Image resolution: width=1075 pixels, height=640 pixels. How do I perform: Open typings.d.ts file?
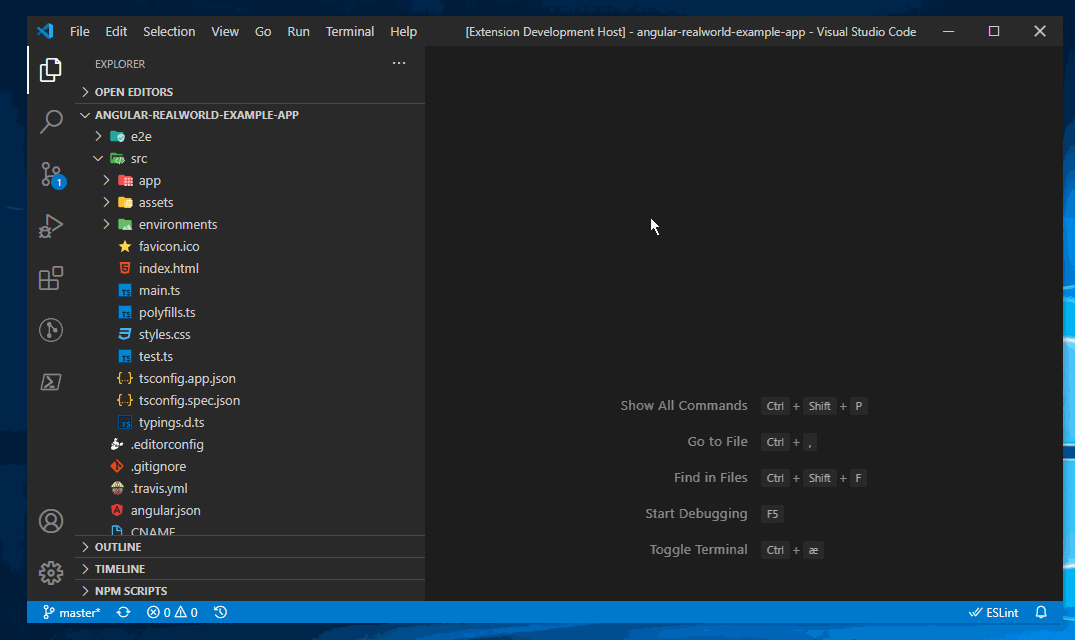coord(250,423)
